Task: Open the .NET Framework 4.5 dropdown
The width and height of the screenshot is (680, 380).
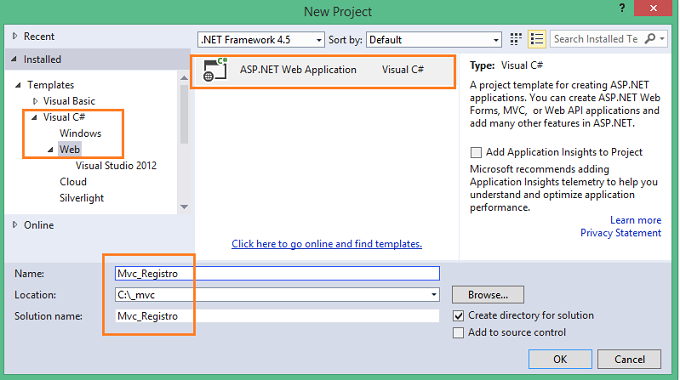Action: (261, 39)
